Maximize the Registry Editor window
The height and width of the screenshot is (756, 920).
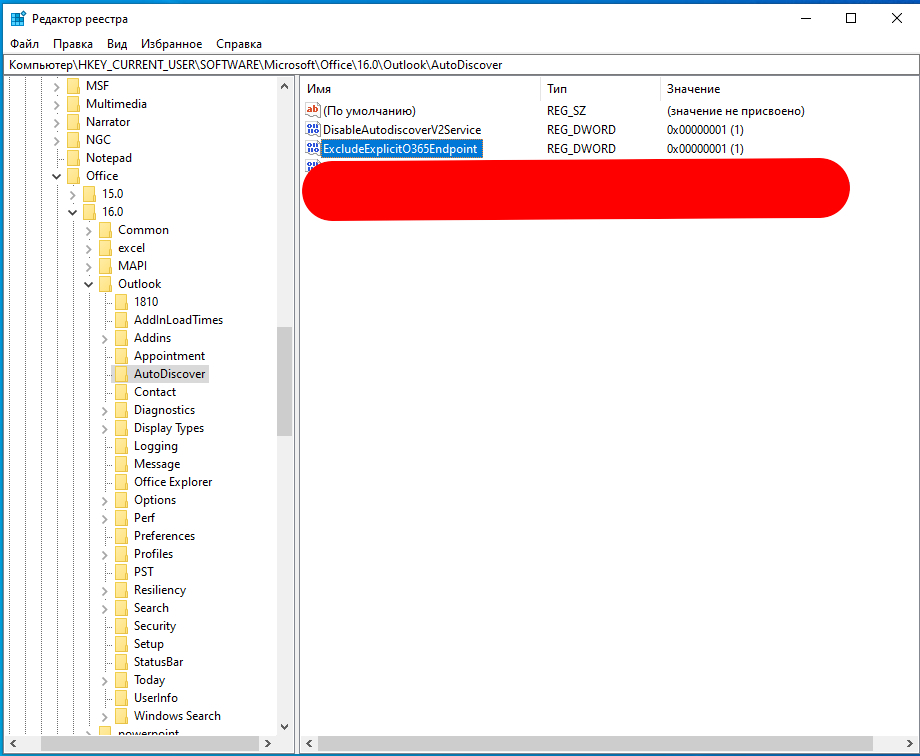click(851, 18)
